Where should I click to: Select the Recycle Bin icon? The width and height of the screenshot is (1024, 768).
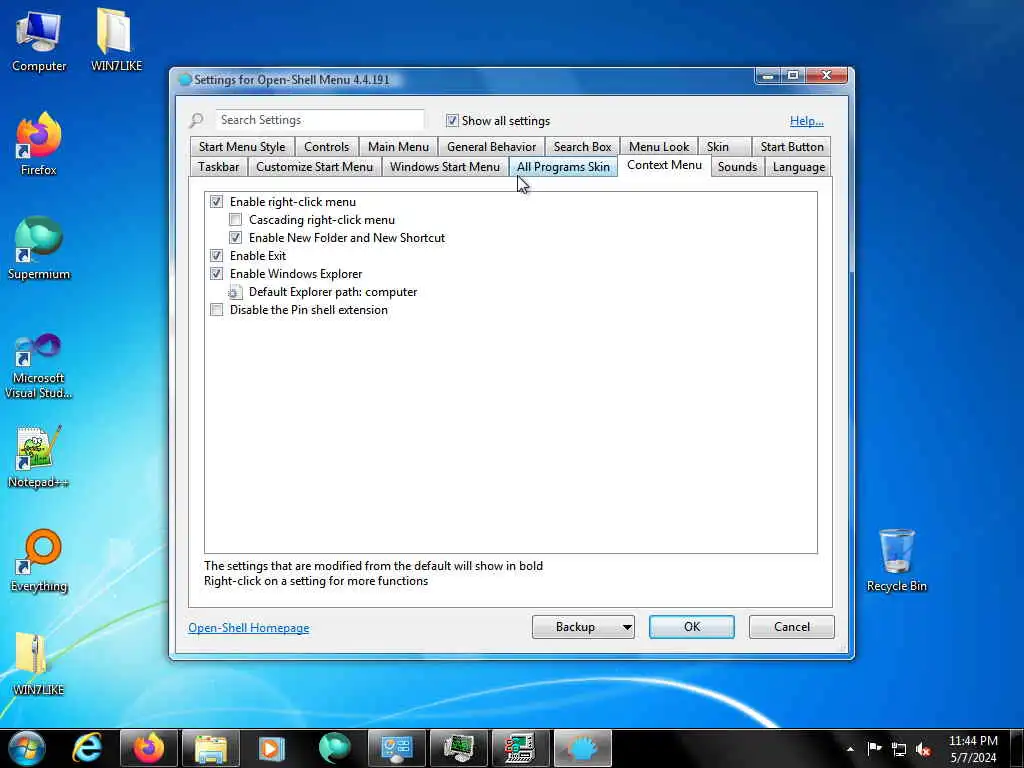coord(897,561)
